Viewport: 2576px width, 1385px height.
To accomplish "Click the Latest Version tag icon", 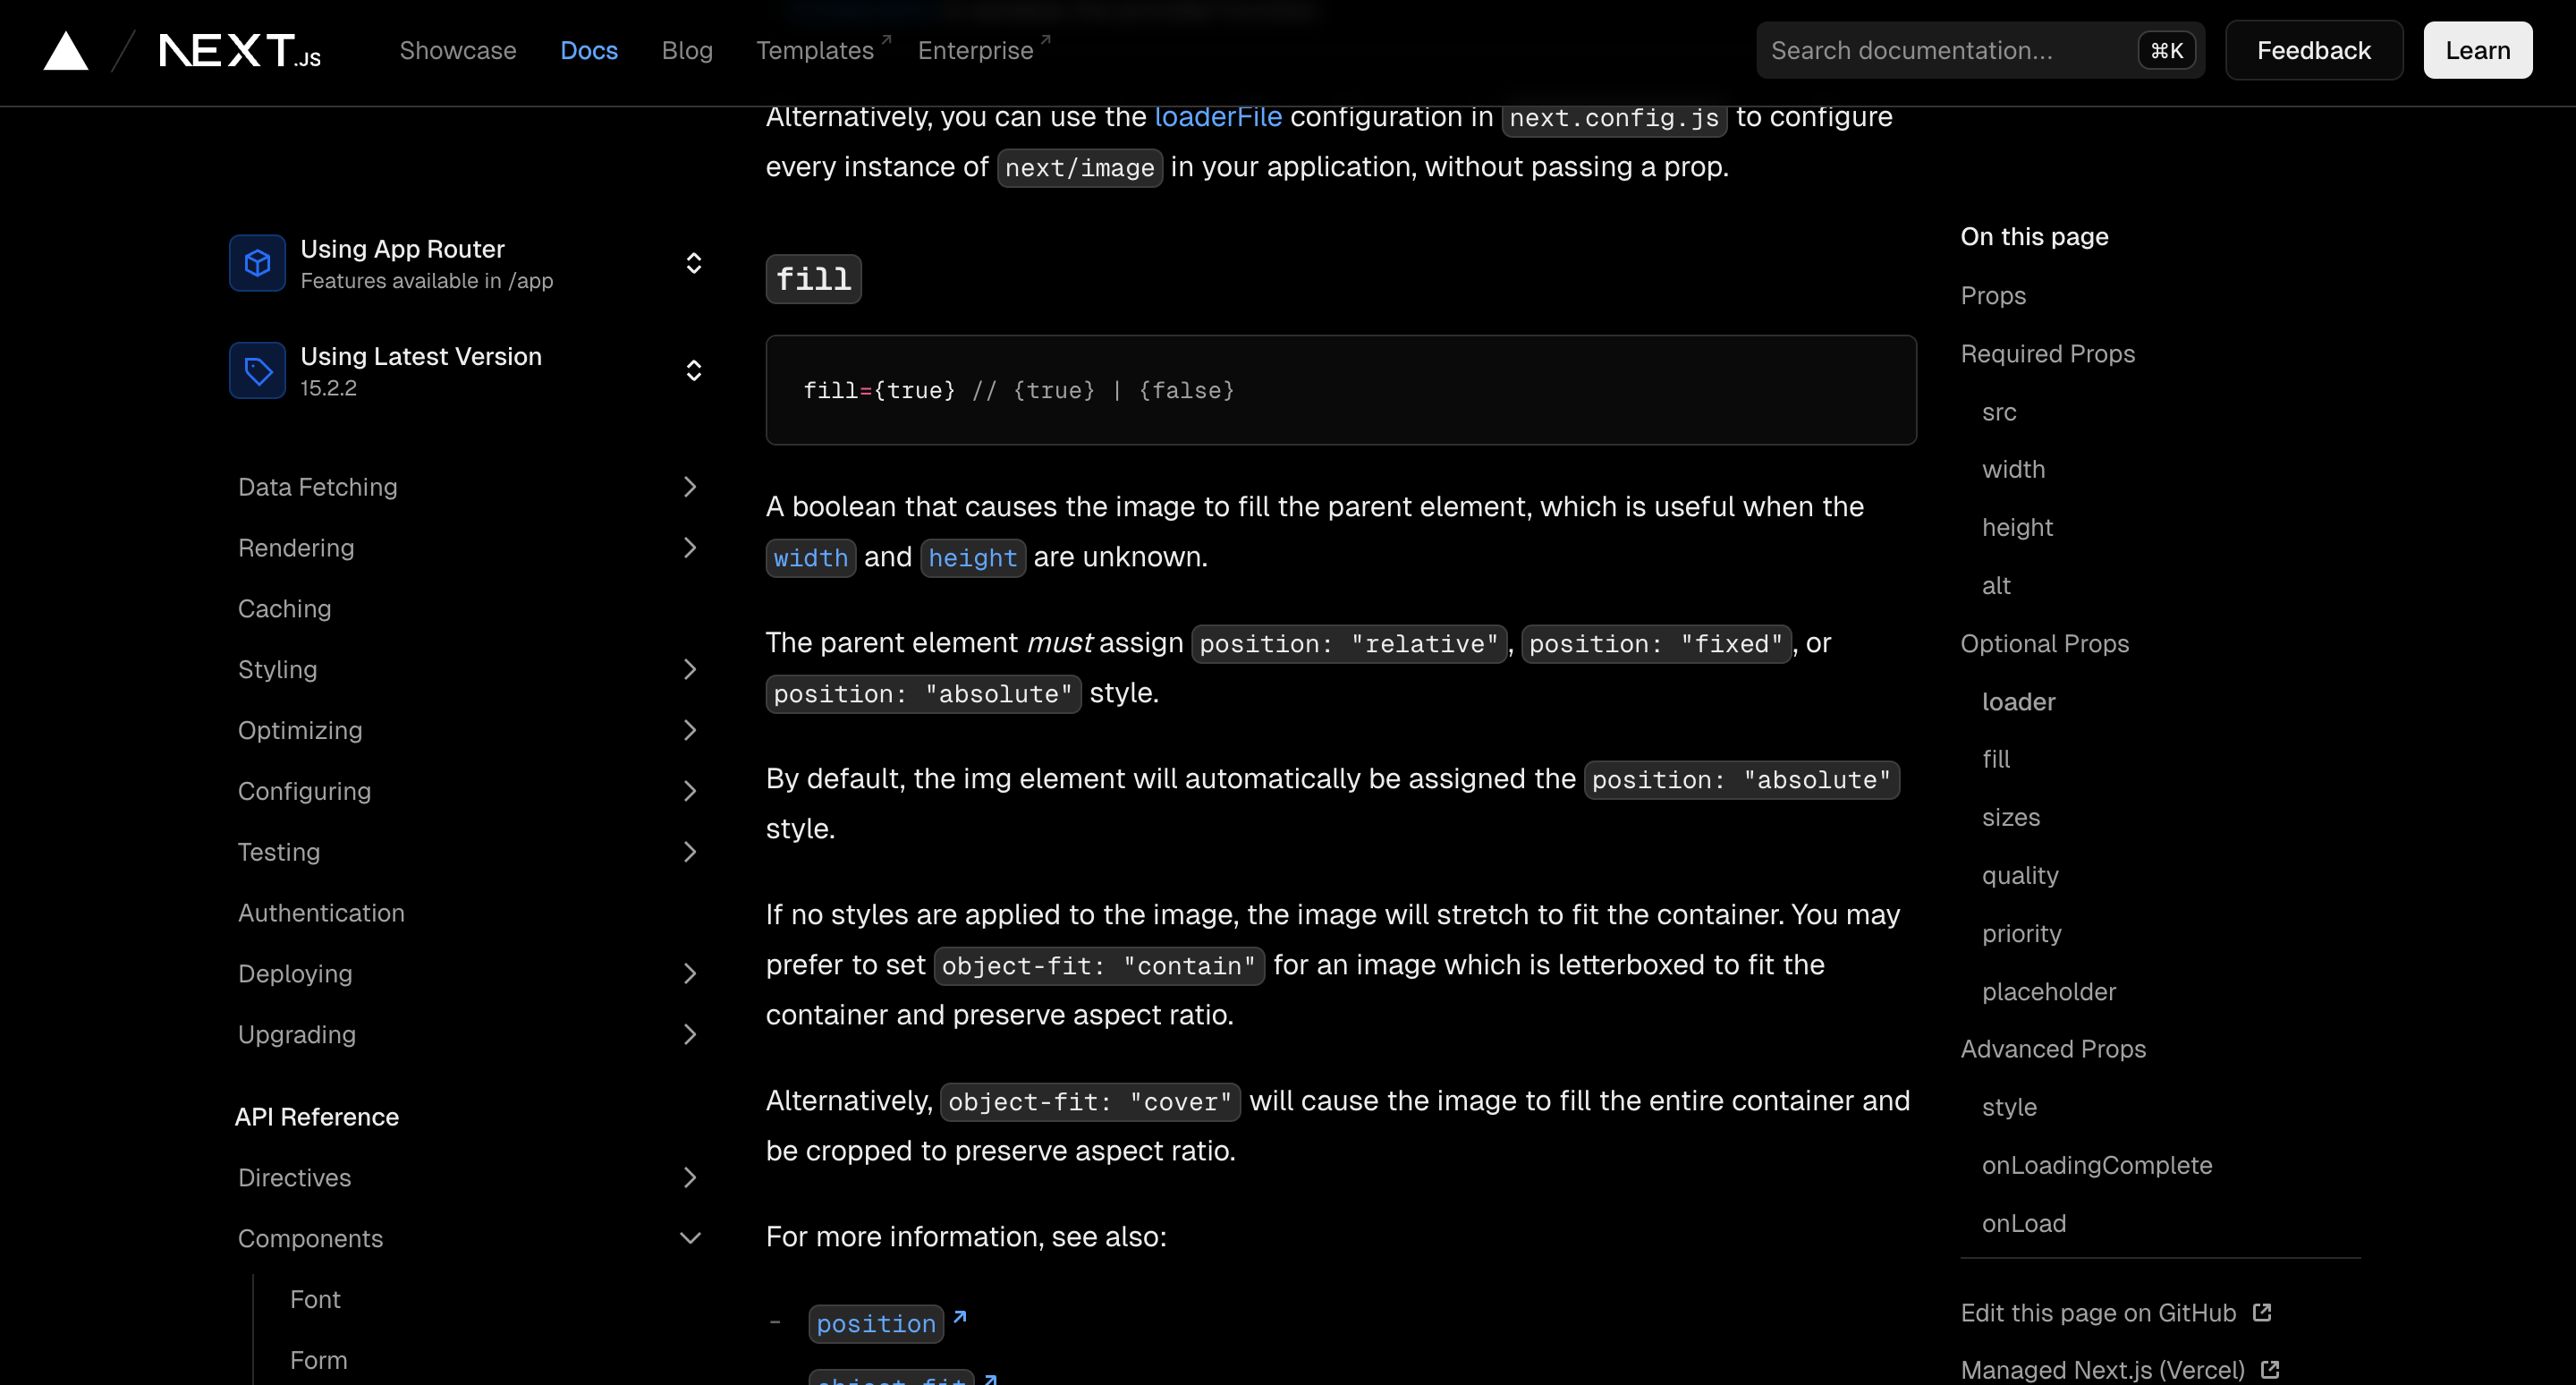I will [x=258, y=371].
